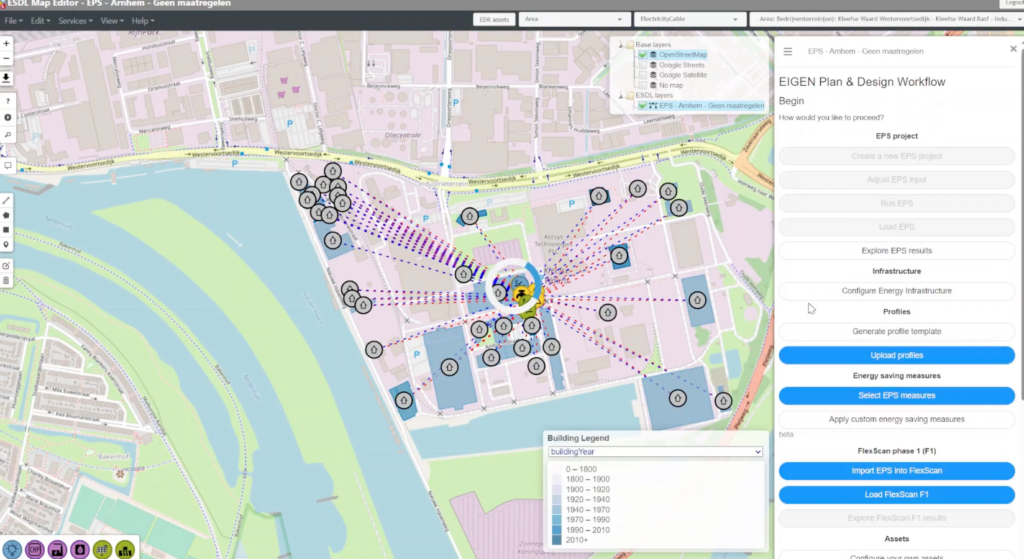The height and width of the screenshot is (559, 1024).
Task: Open the buildingYear legend dropdown
Action: pos(654,452)
